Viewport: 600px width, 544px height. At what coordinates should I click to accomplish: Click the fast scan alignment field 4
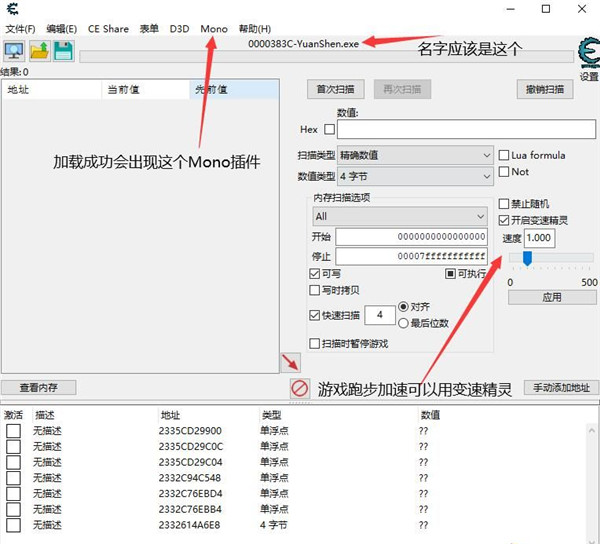click(380, 315)
